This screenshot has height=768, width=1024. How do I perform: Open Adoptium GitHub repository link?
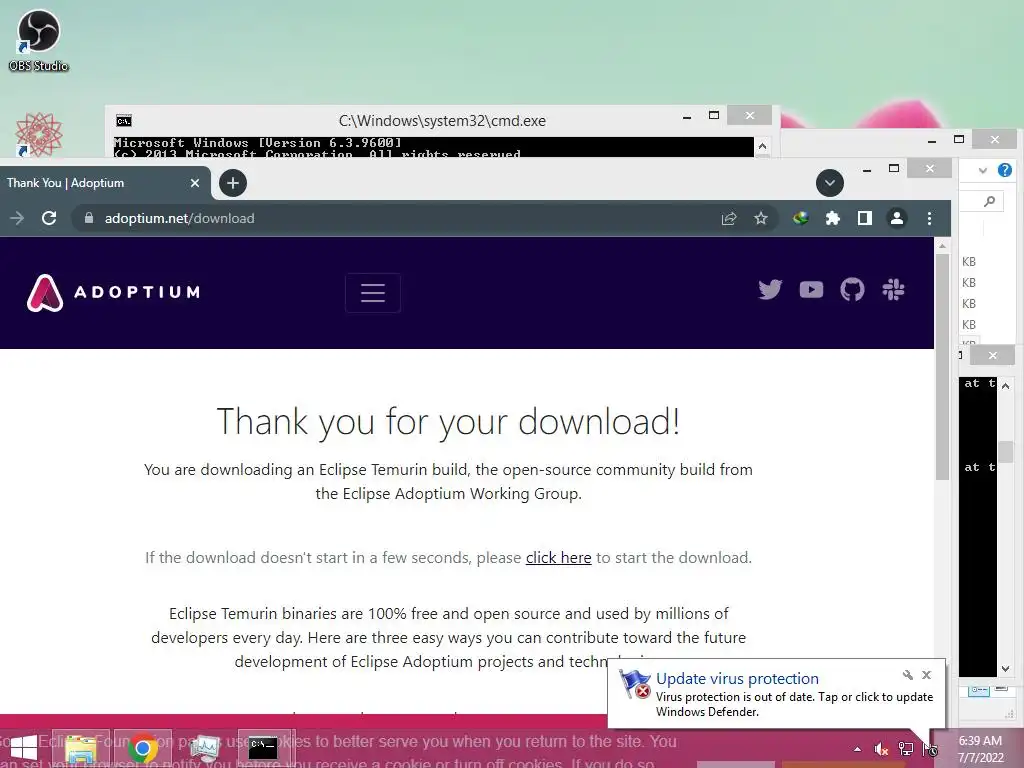point(852,289)
